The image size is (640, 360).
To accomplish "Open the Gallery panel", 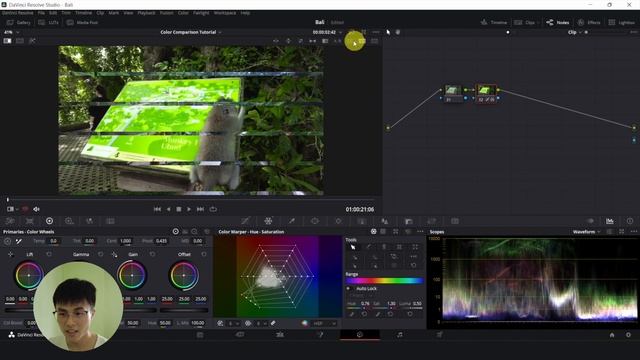I will [19, 22].
